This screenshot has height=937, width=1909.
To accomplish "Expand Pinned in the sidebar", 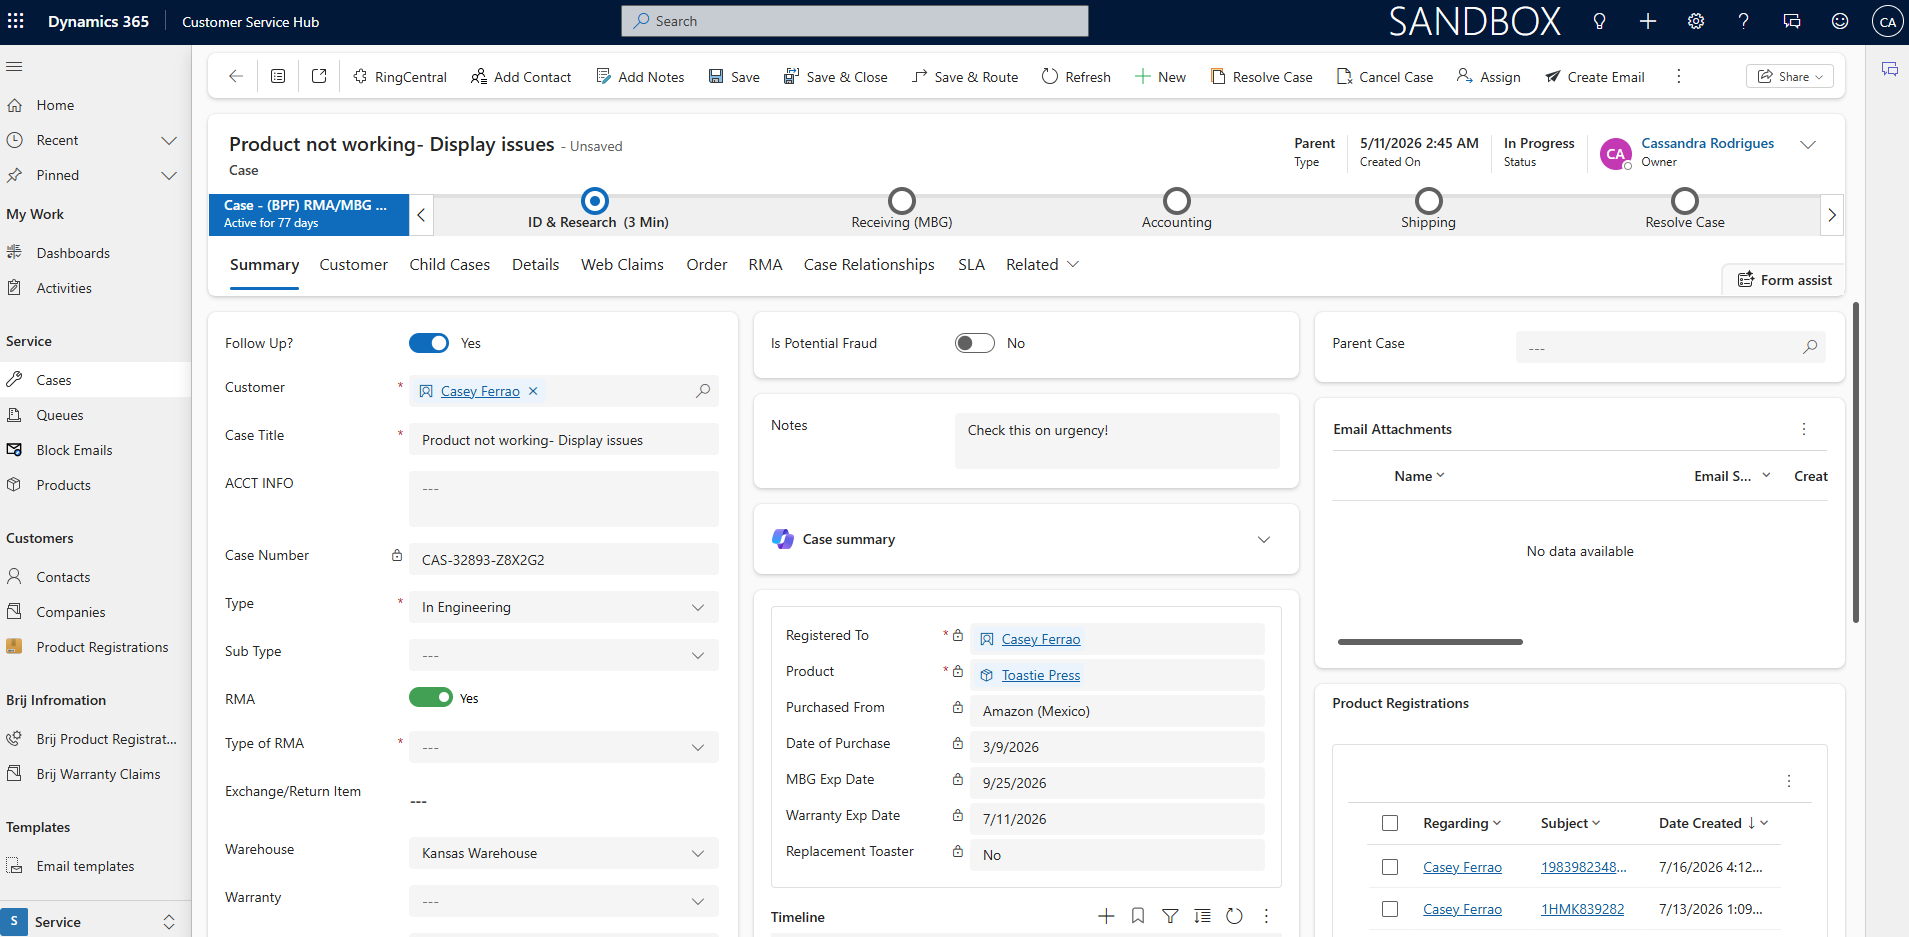I will [x=169, y=176].
